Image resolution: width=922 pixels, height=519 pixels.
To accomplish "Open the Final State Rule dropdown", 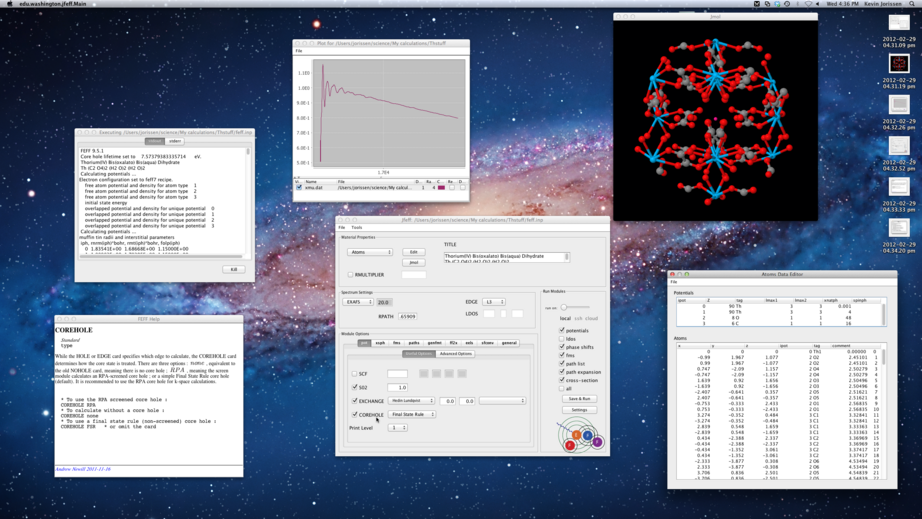I will coord(413,414).
